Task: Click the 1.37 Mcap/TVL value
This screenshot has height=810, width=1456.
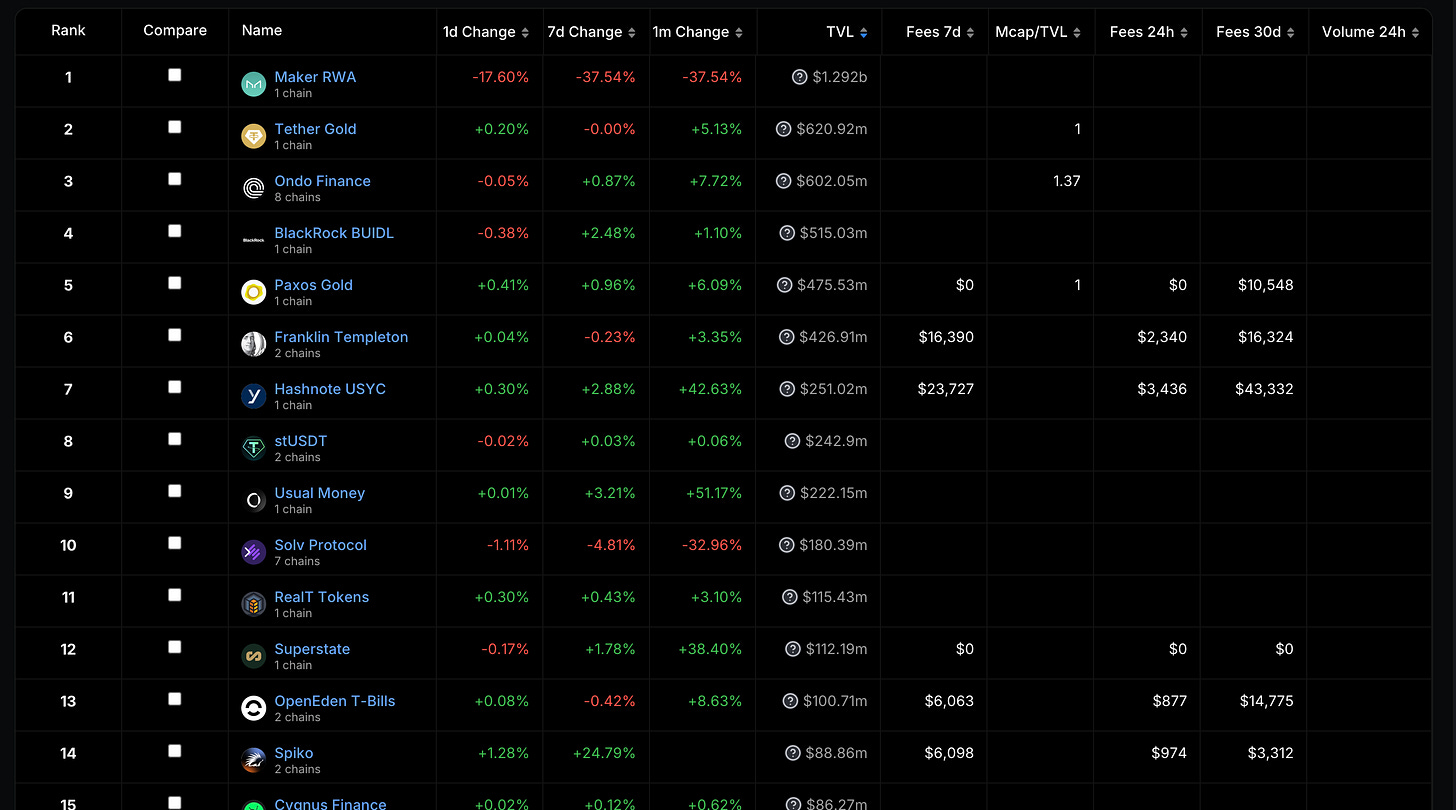Action: click(x=1067, y=181)
